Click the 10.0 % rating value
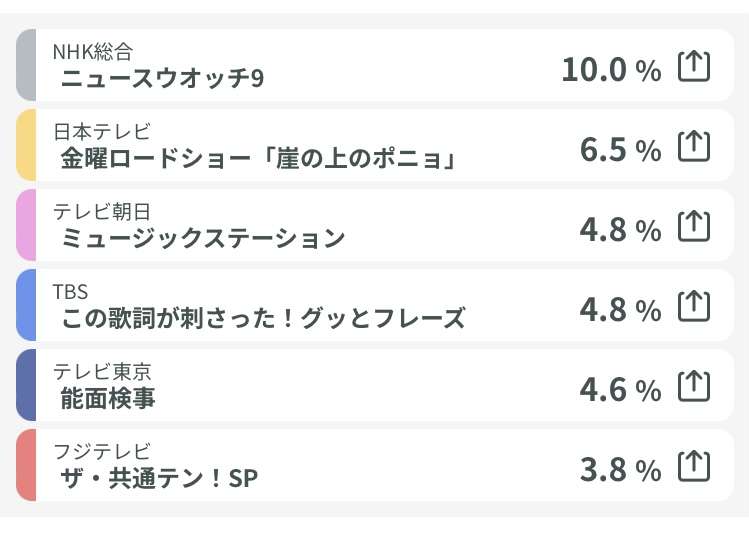The height and width of the screenshot is (539, 749). coord(611,70)
